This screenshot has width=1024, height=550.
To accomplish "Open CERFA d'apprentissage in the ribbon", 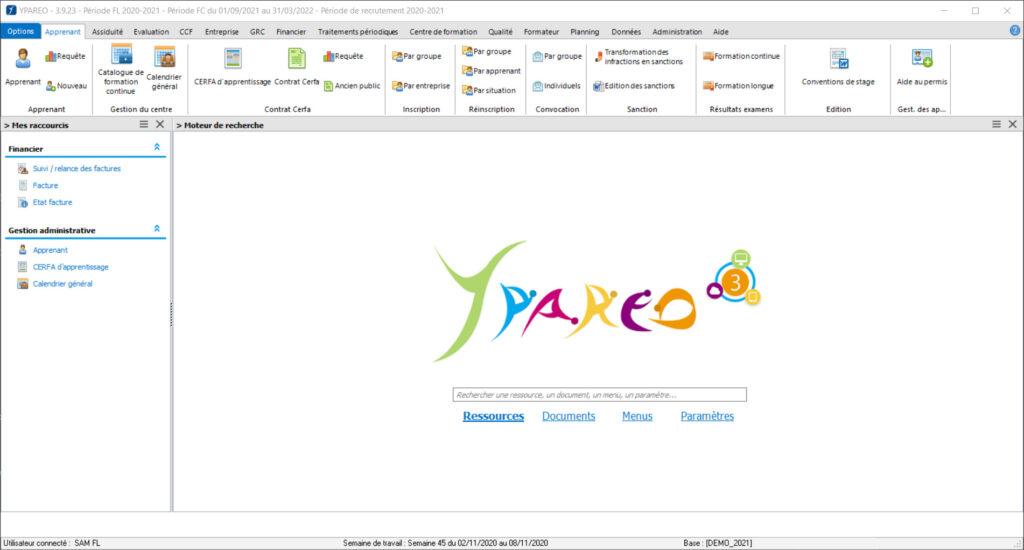I will (x=232, y=67).
